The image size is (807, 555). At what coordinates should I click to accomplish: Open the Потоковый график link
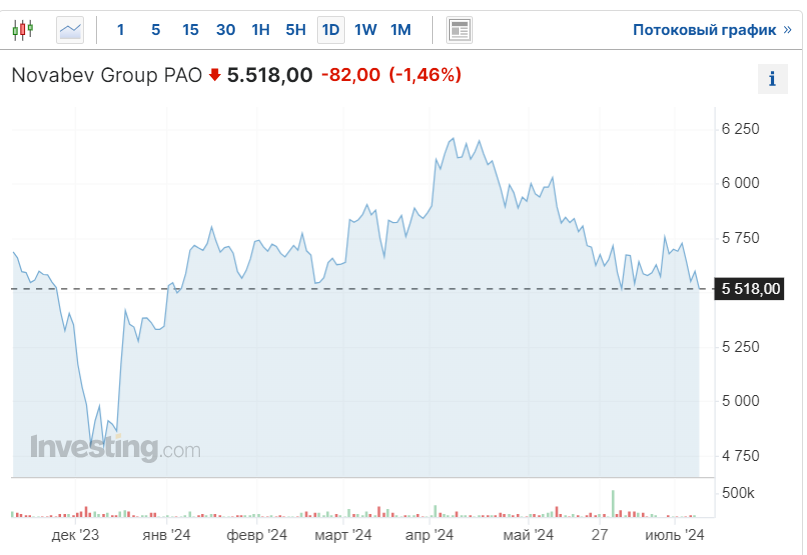[712, 30]
